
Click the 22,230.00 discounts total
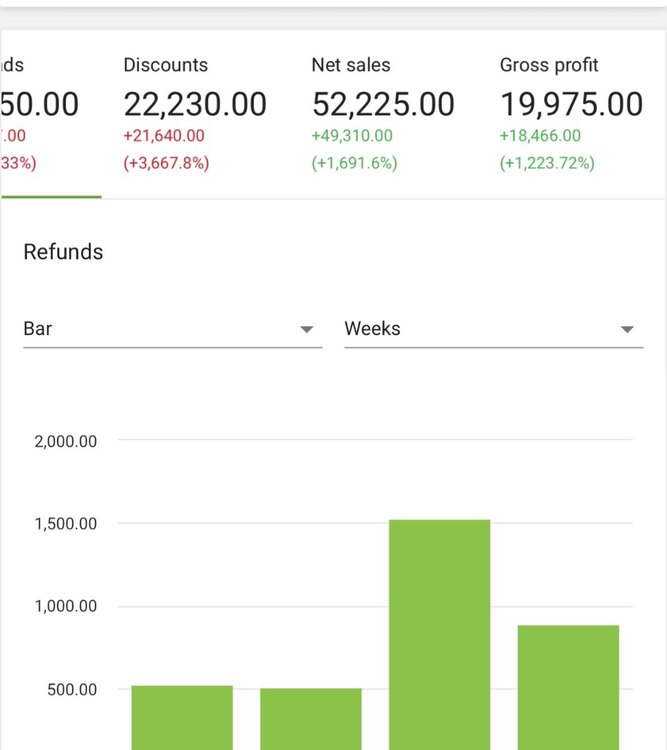(x=195, y=104)
